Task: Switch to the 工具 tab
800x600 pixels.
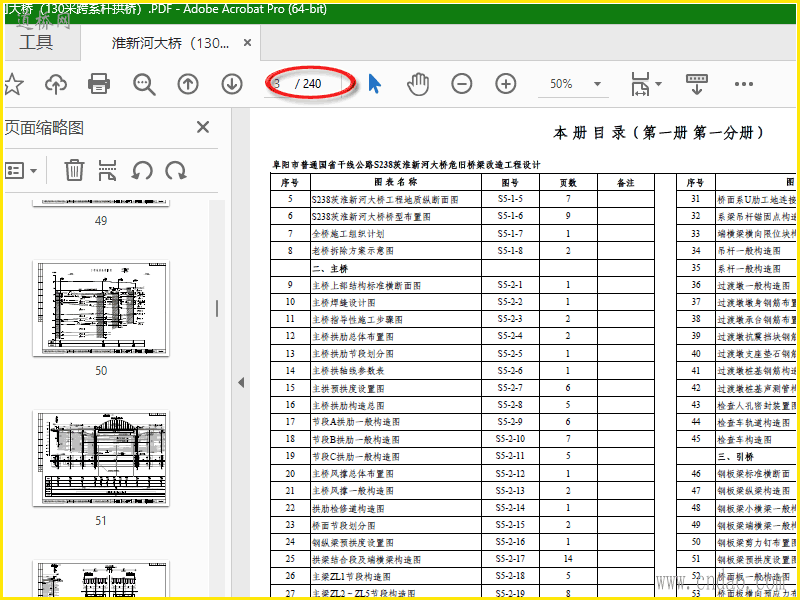Action: click(x=36, y=42)
